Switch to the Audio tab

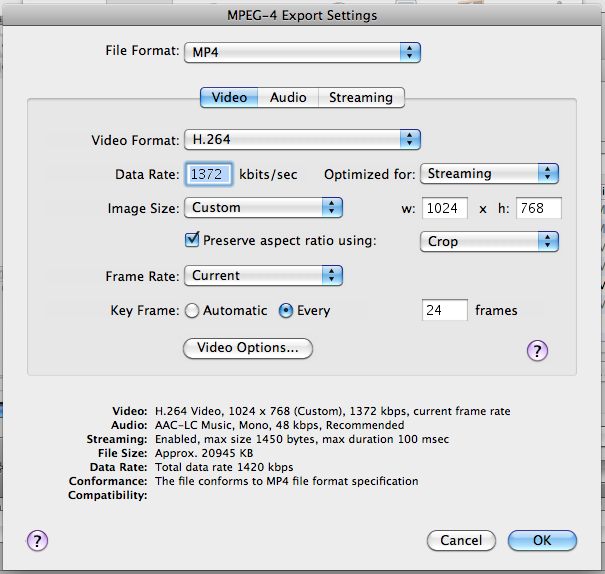pyautogui.click(x=288, y=97)
